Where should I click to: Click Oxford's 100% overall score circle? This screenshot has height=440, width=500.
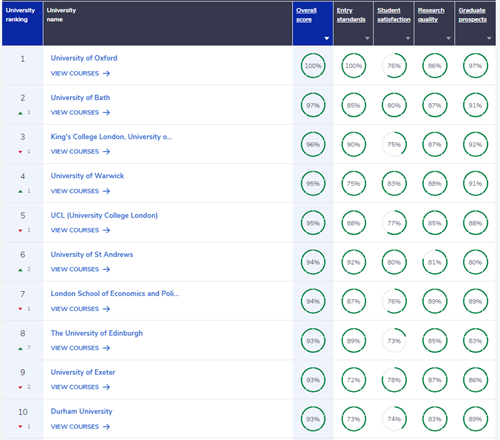pos(313,66)
